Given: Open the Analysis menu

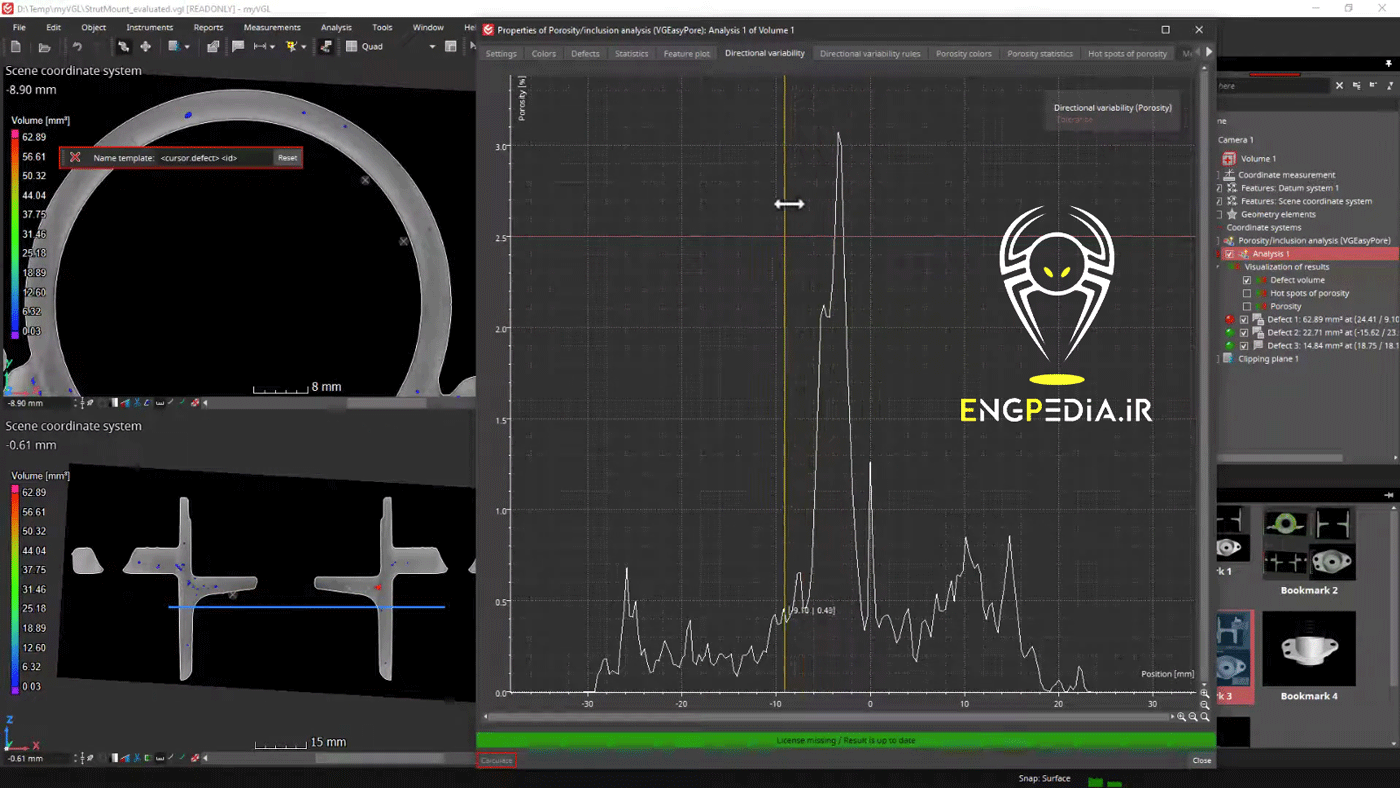Looking at the screenshot, I should pyautogui.click(x=336, y=27).
